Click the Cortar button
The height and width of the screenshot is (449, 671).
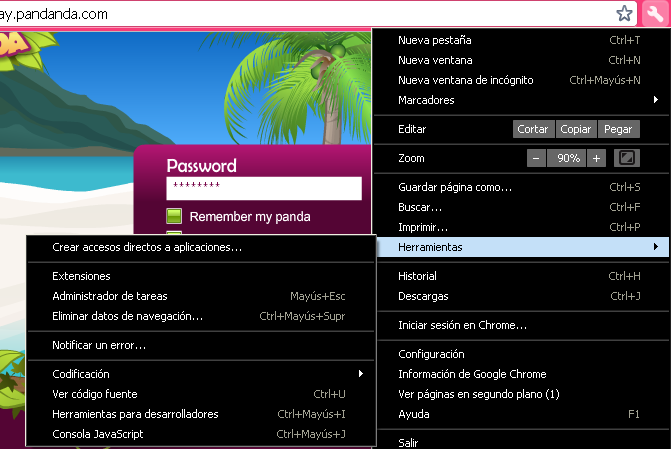point(533,129)
